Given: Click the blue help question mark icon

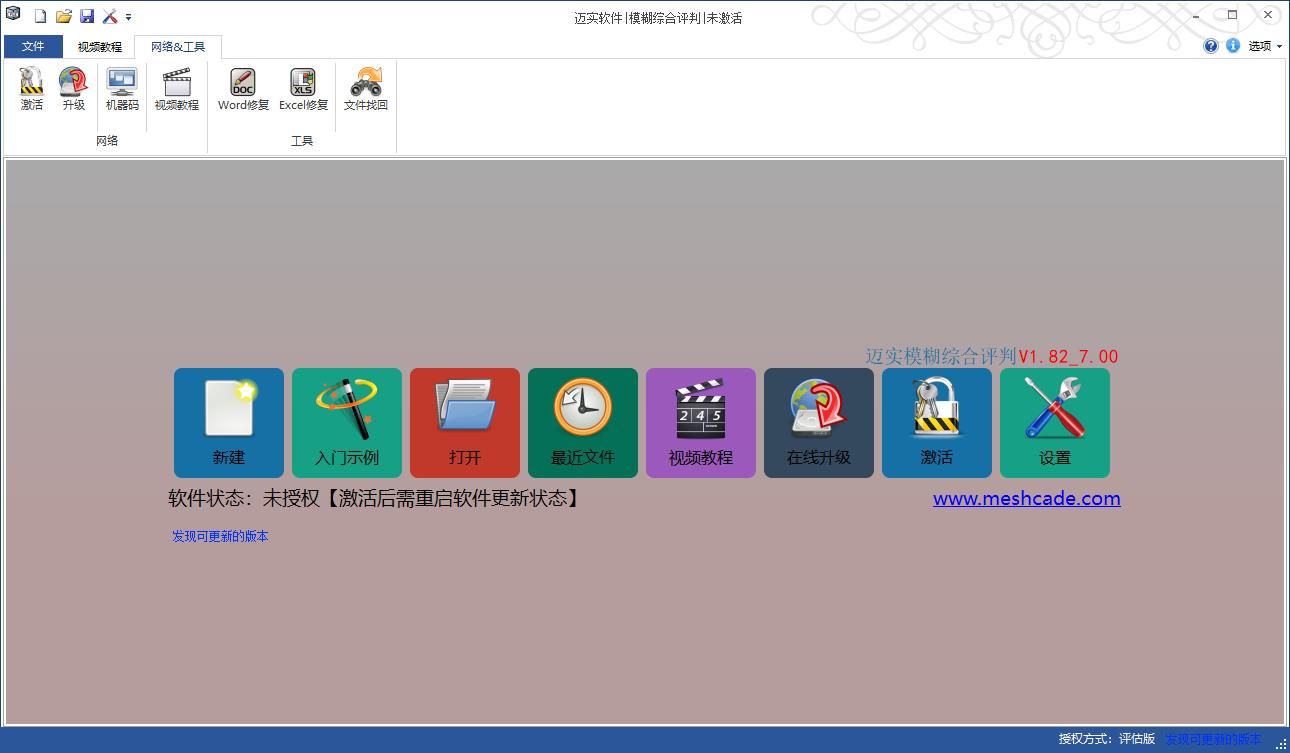Looking at the screenshot, I should (x=1211, y=46).
